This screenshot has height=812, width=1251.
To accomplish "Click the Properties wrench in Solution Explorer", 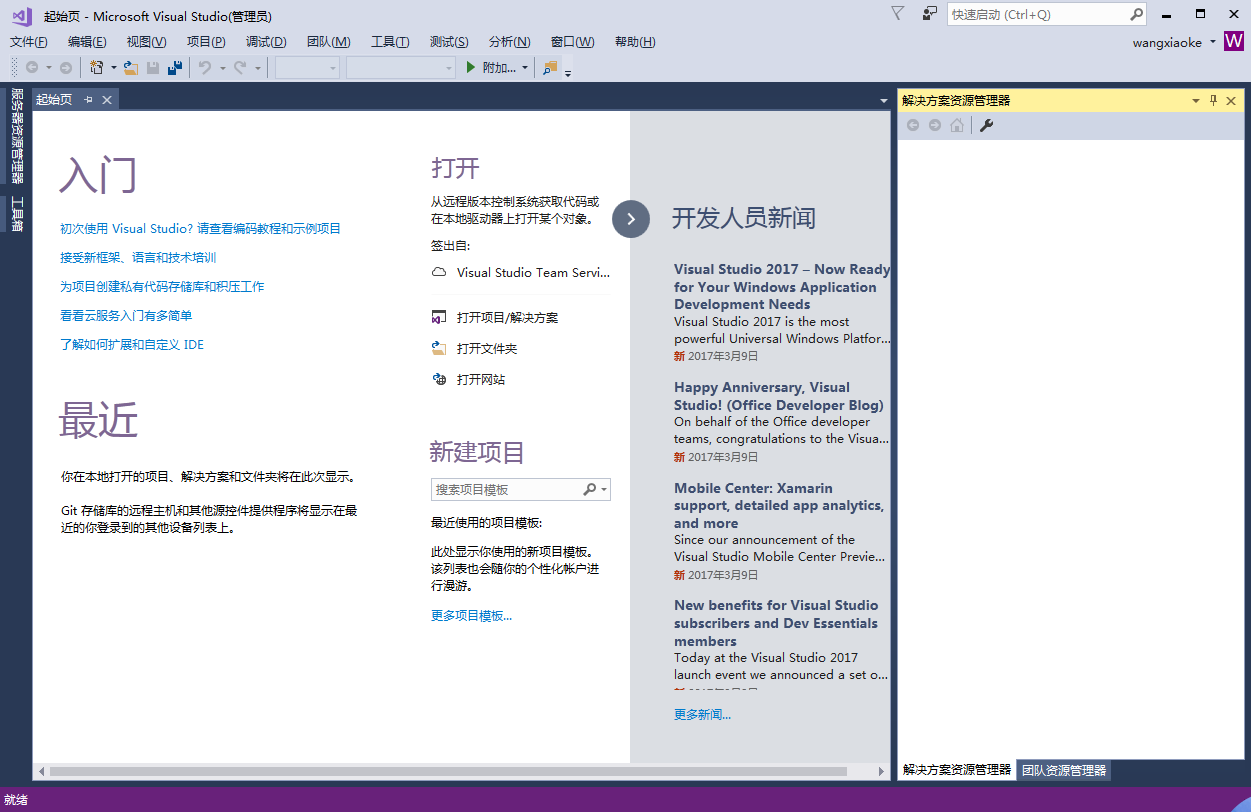I will tap(986, 125).
